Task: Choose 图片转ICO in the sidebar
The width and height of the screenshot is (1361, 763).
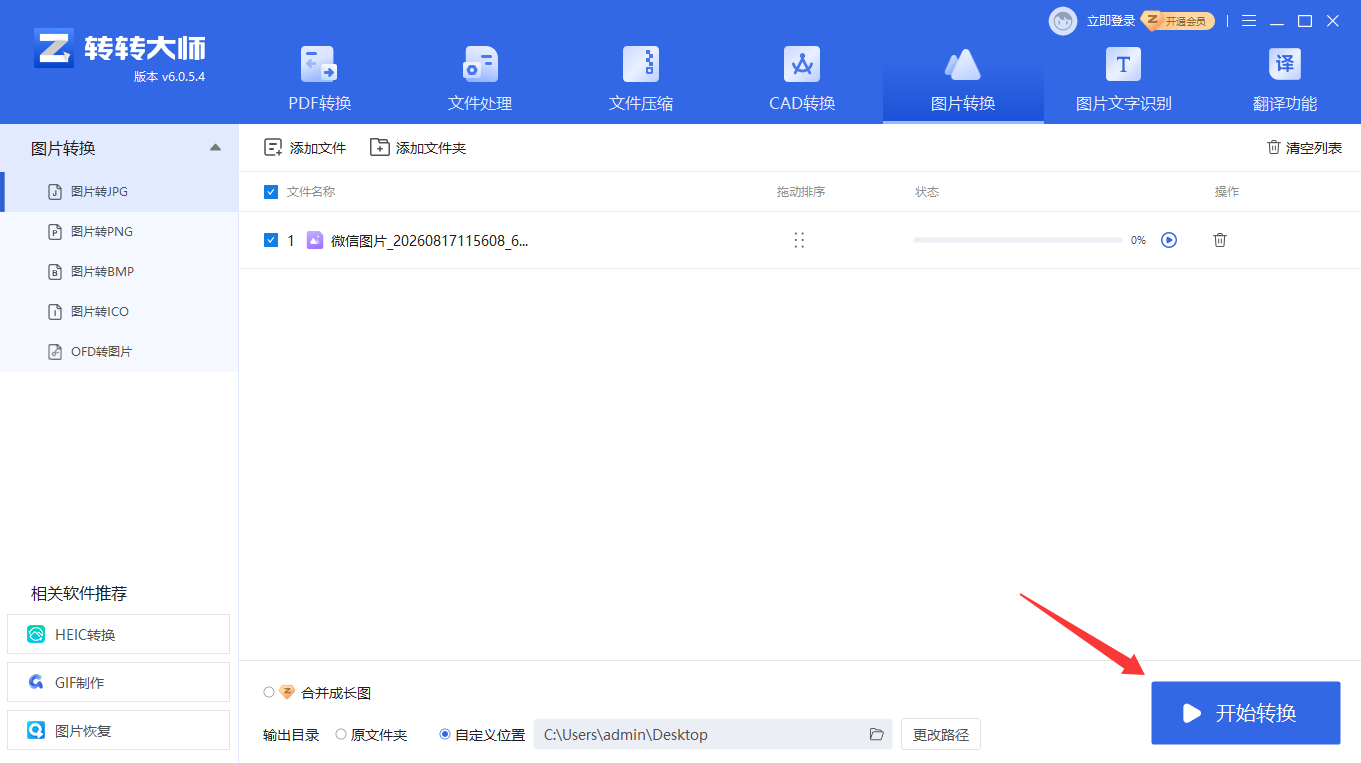Action: pos(120,312)
